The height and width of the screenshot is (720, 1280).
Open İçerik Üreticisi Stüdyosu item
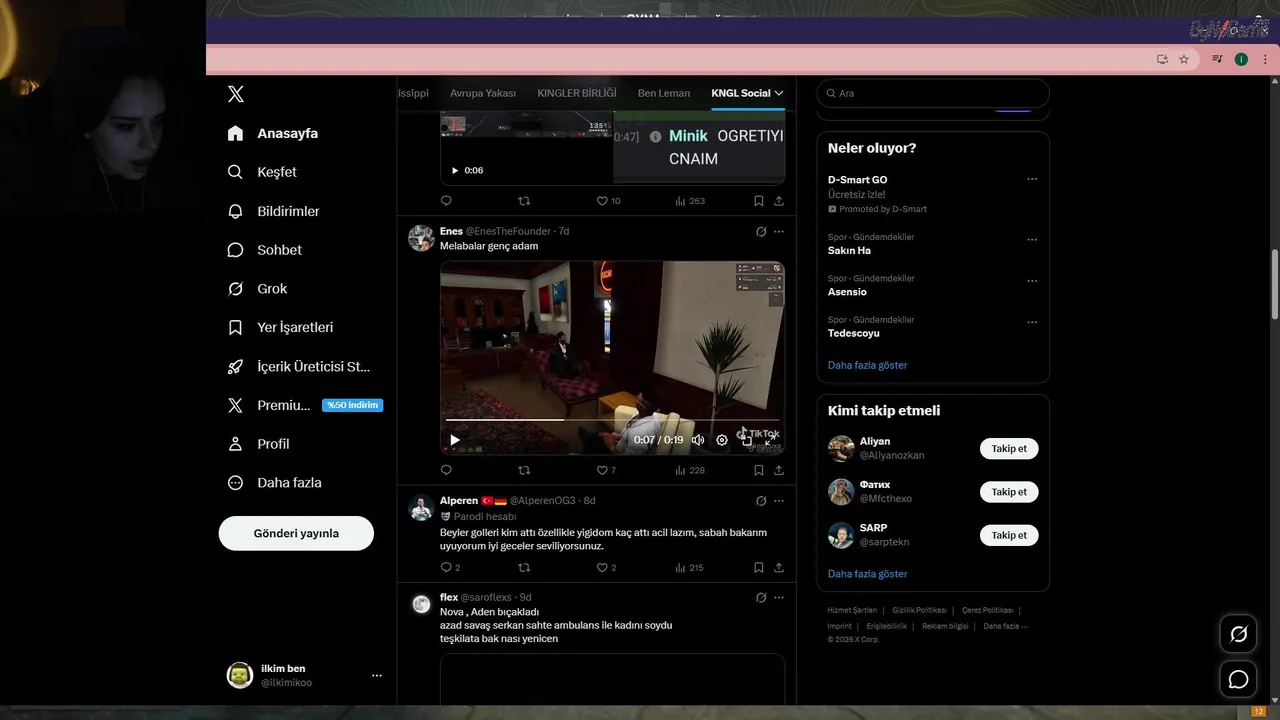[x=298, y=367]
